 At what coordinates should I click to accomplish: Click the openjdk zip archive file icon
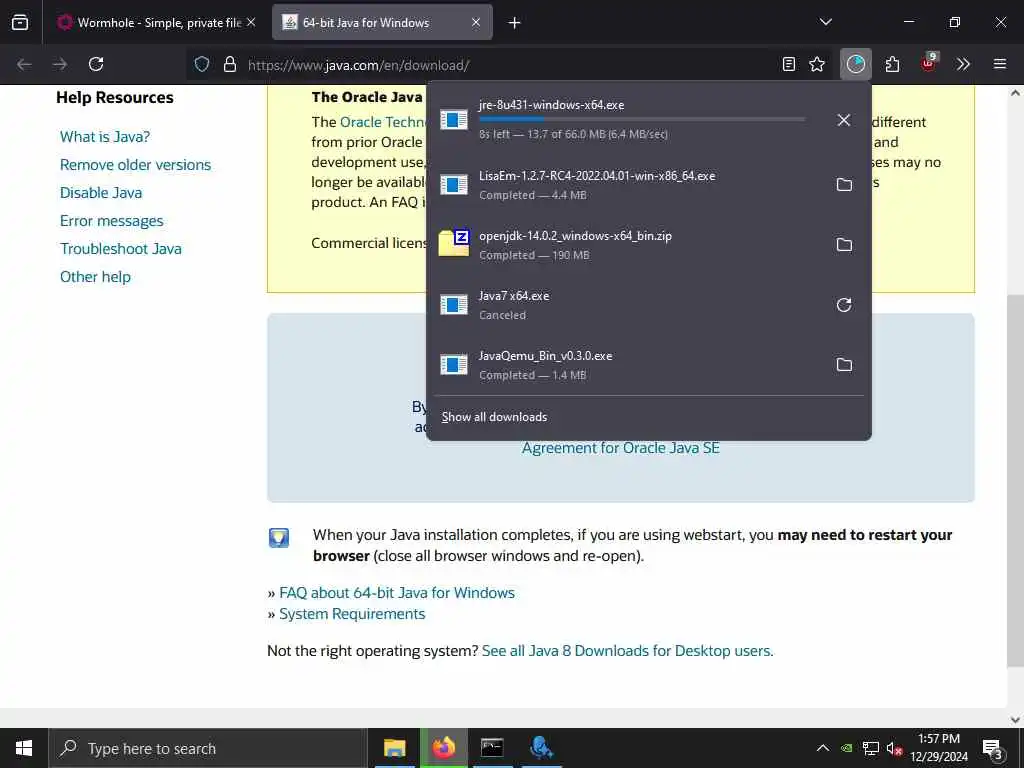(454, 243)
